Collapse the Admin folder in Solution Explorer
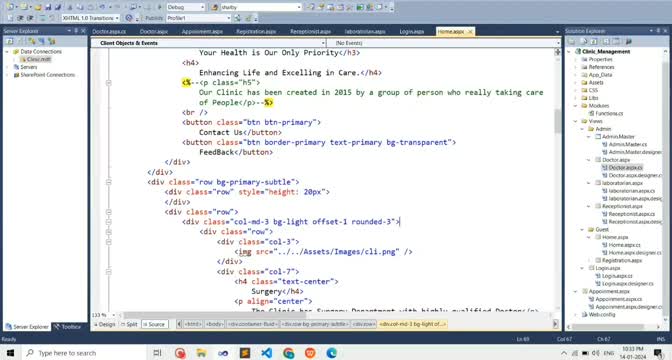 582,129
